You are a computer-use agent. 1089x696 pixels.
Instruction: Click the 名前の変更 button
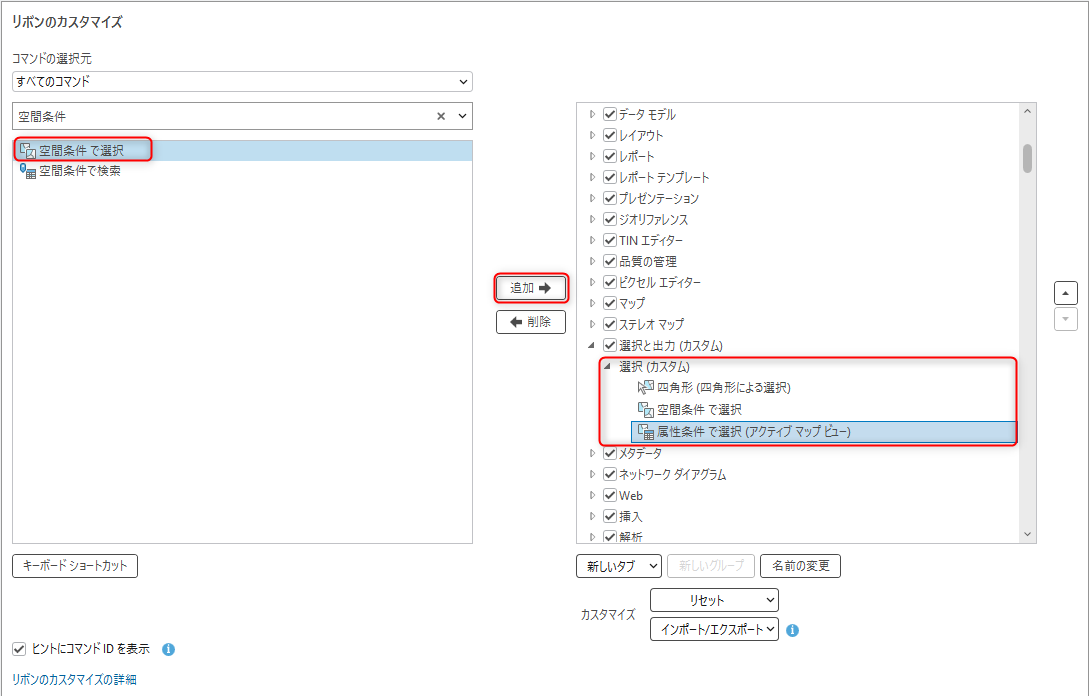point(800,566)
